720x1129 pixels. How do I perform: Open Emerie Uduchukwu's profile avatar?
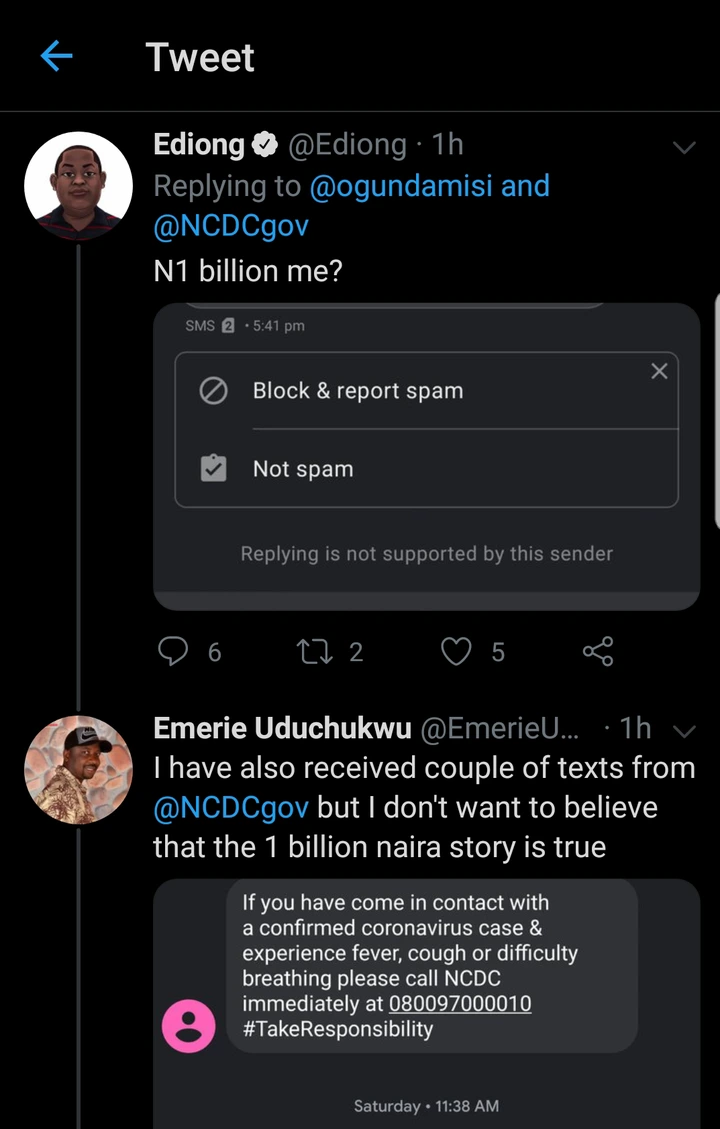tap(78, 769)
